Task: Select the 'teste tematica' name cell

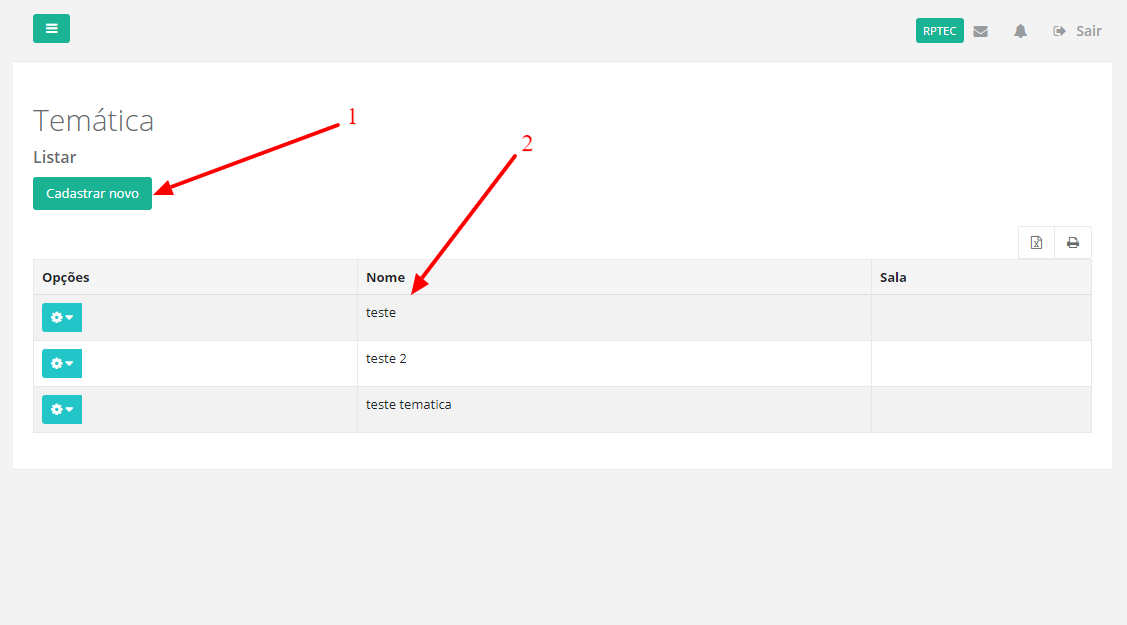Action: pyautogui.click(x=408, y=405)
